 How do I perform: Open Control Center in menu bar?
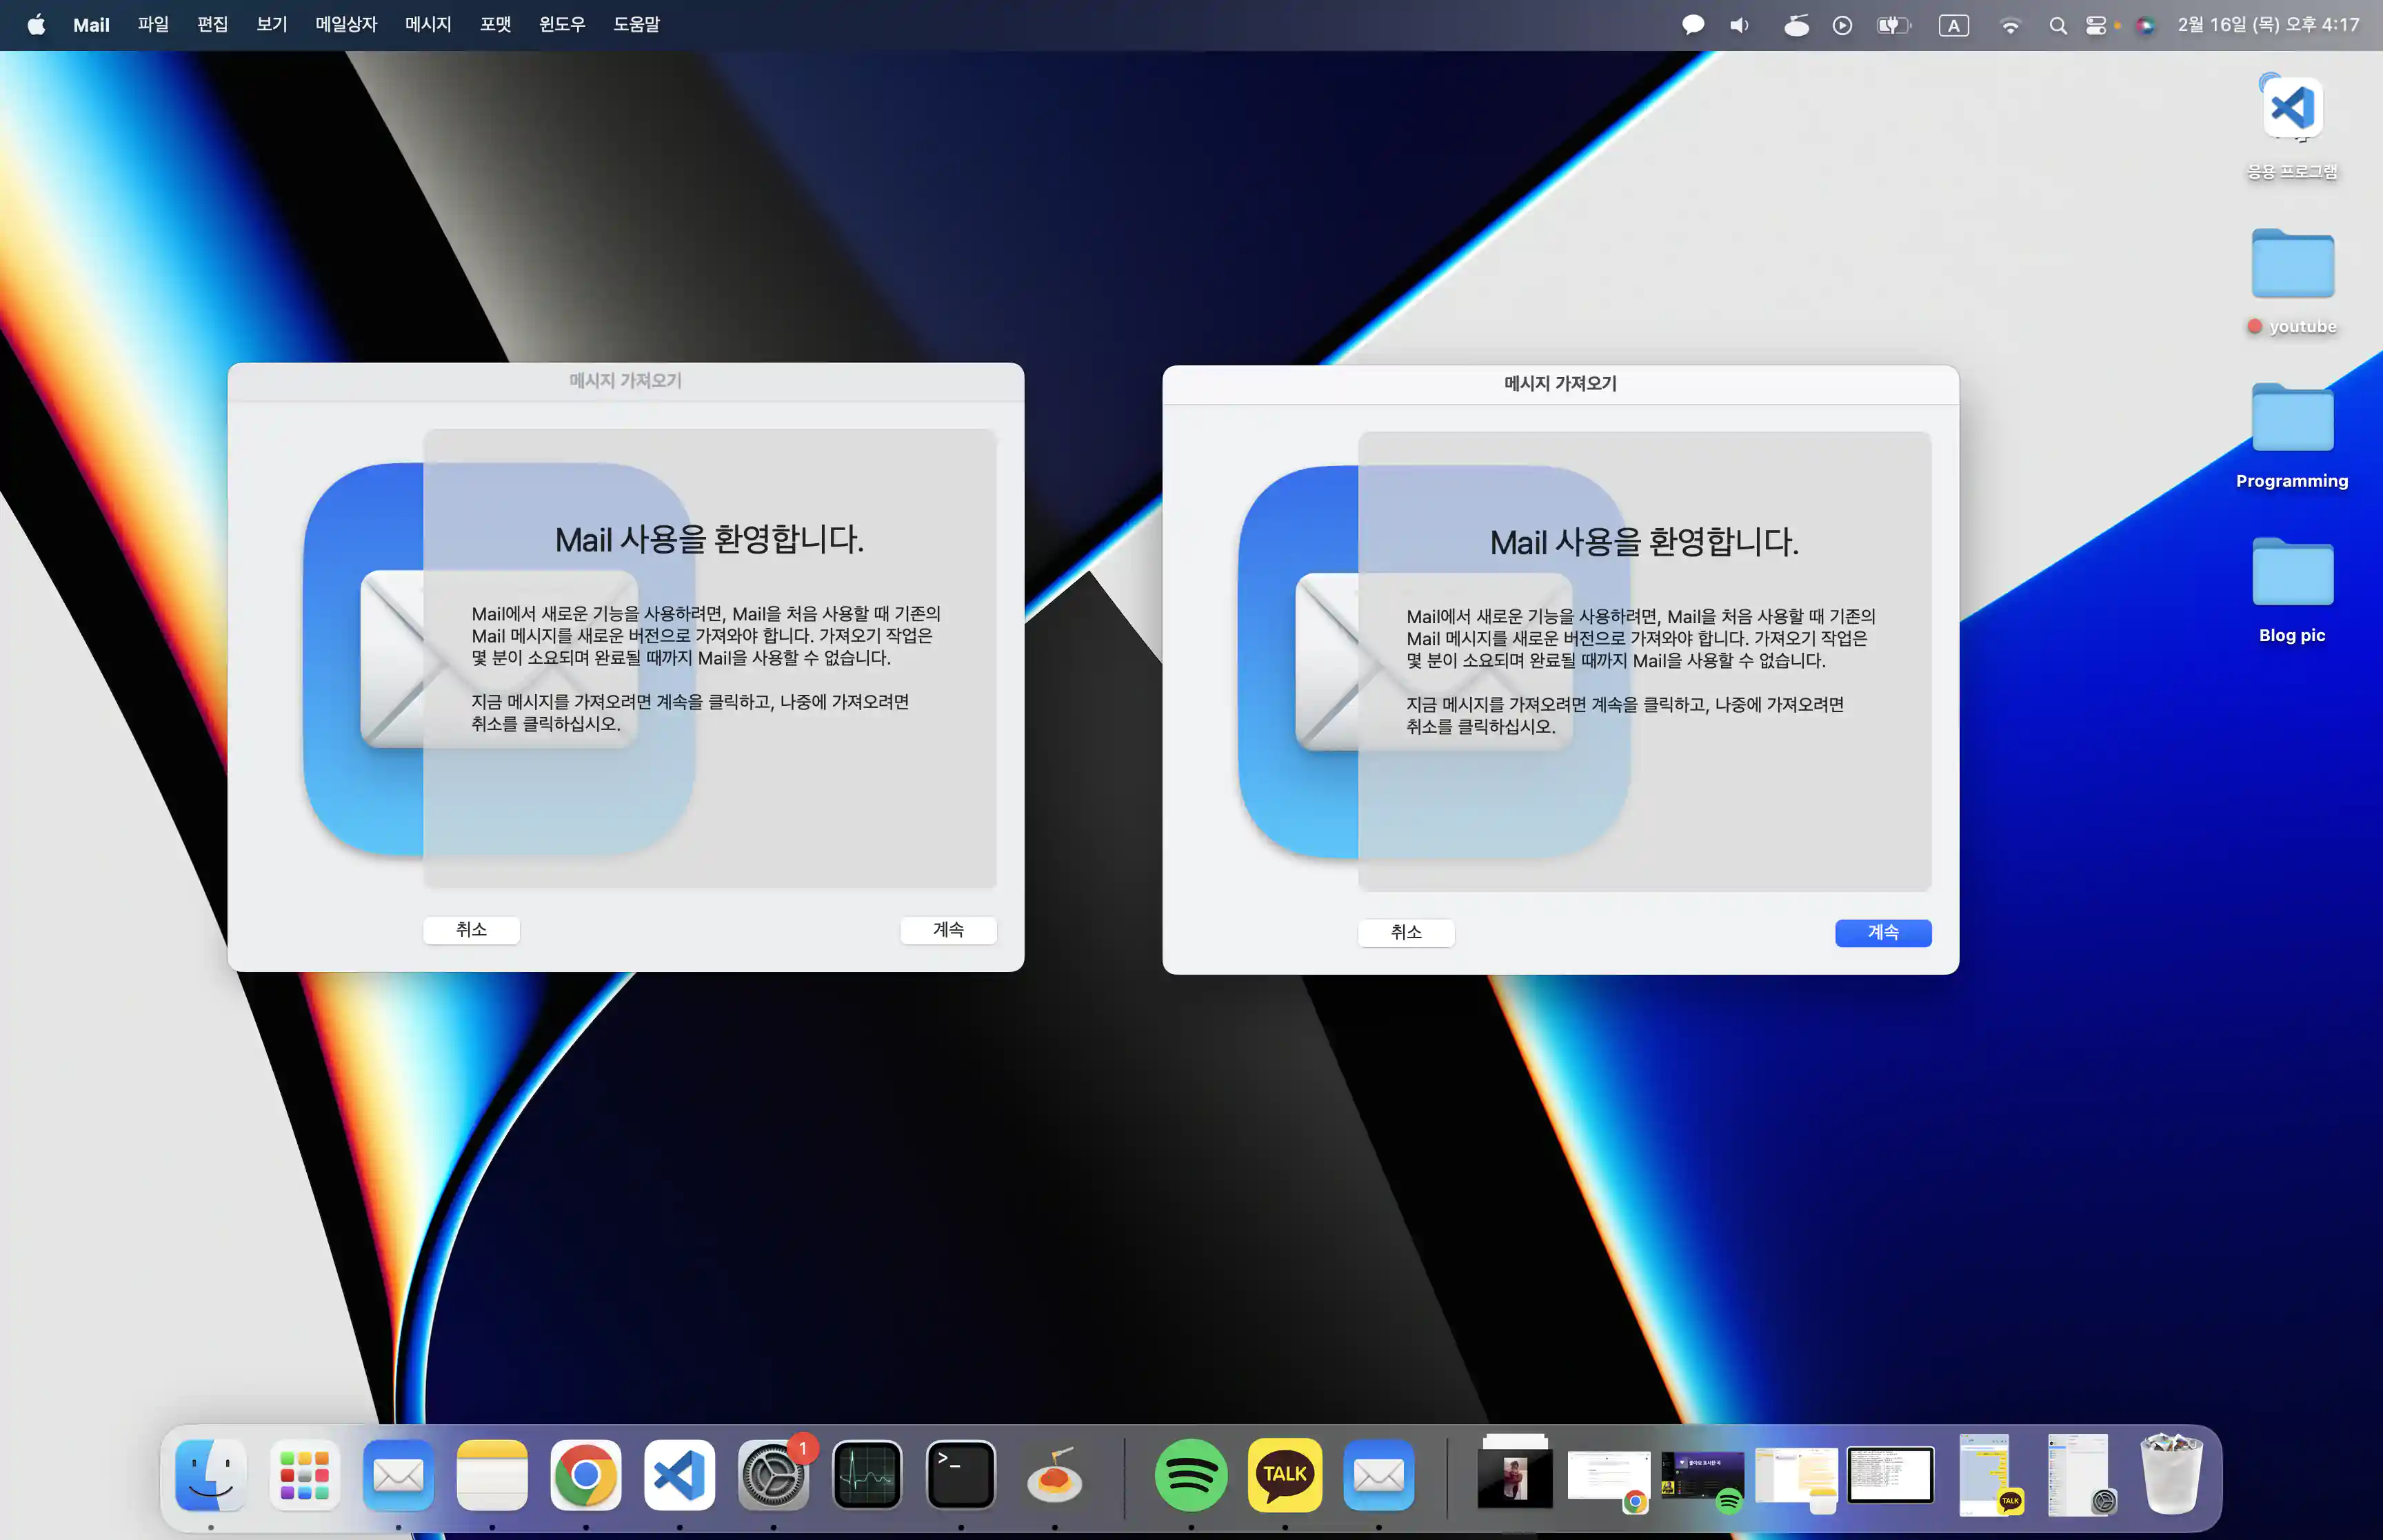tap(2096, 25)
